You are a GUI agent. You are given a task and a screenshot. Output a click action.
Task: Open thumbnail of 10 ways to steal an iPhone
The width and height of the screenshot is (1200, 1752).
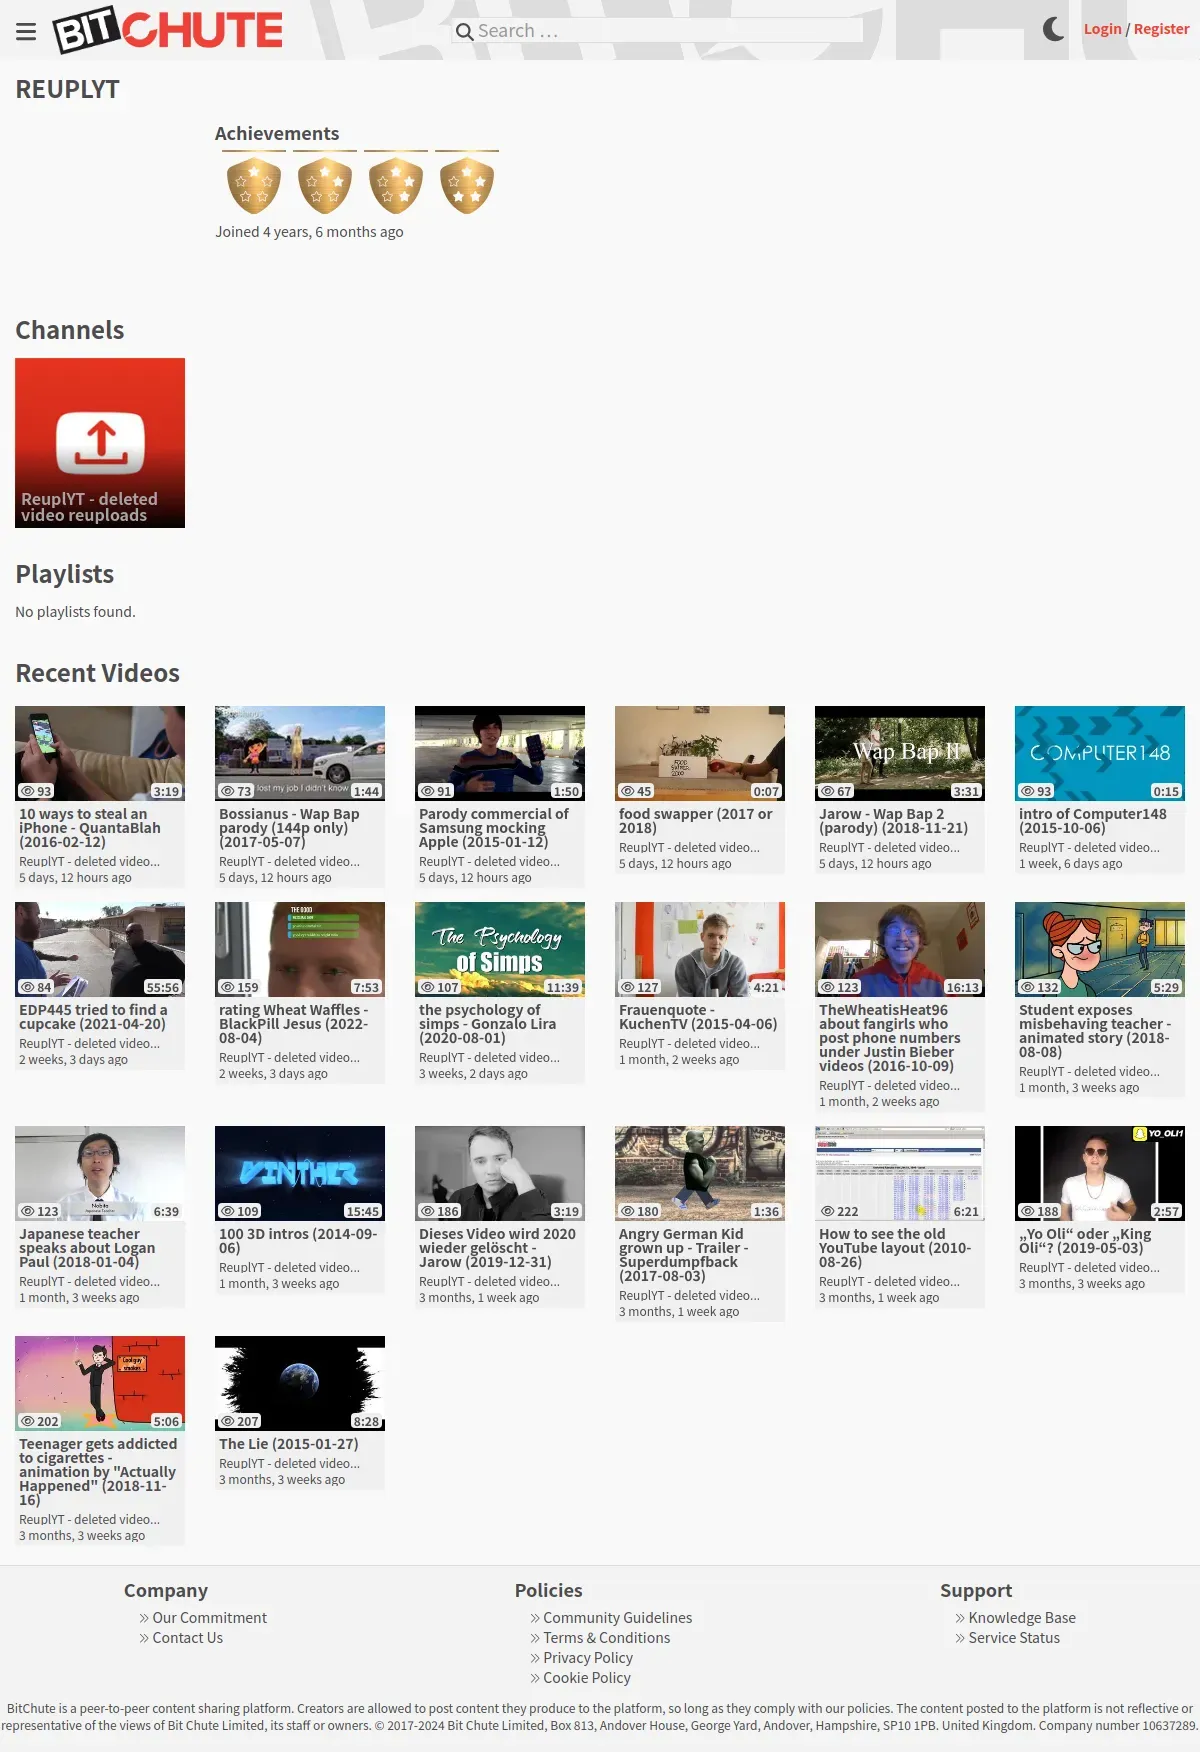coord(100,753)
